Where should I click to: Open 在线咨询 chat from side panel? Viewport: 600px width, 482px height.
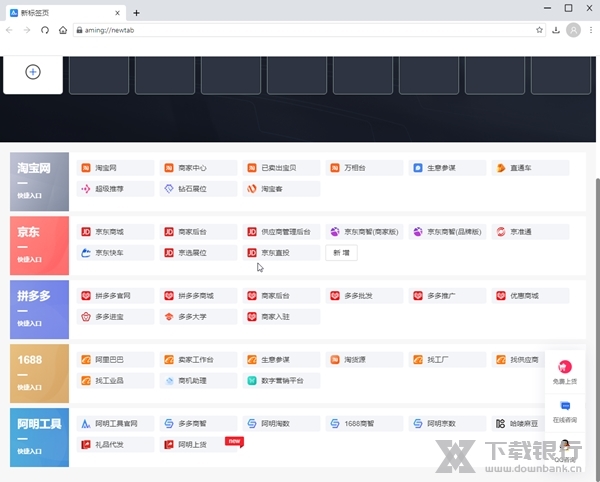click(565, 412)
